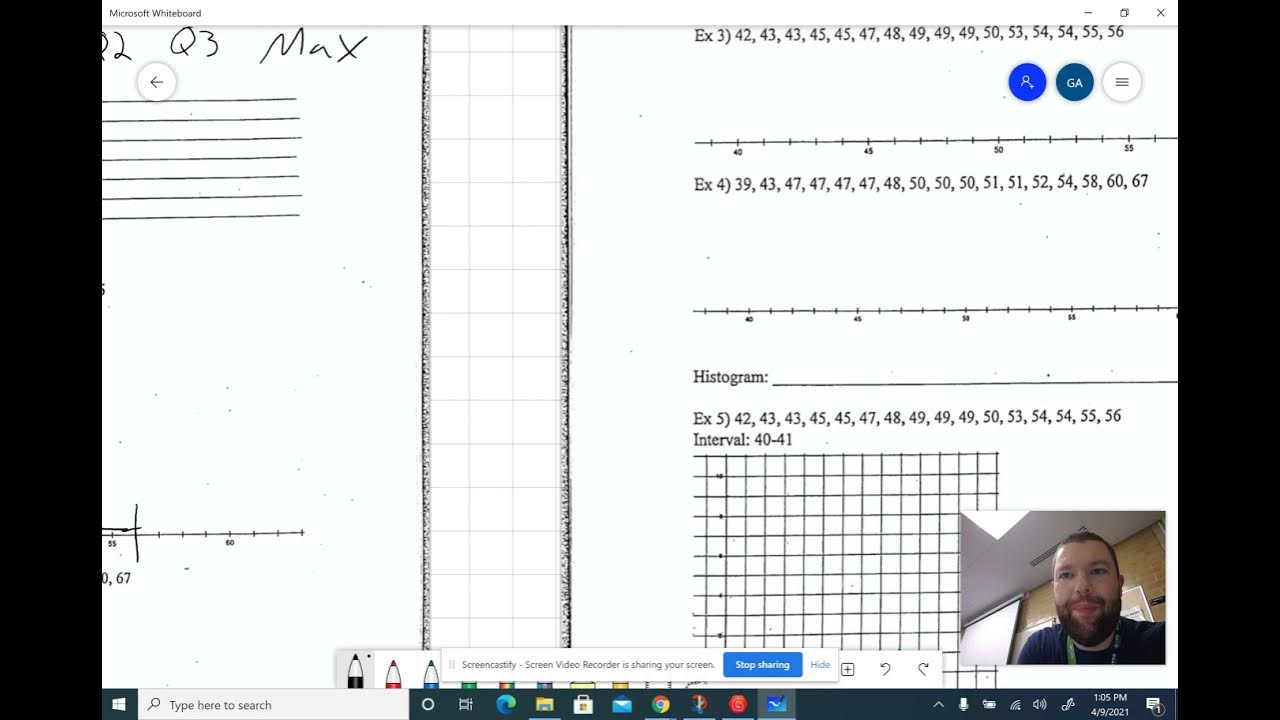Open the battery status tray icon
The width and height of the screenshot is (1280, 720).
point(989,704)
